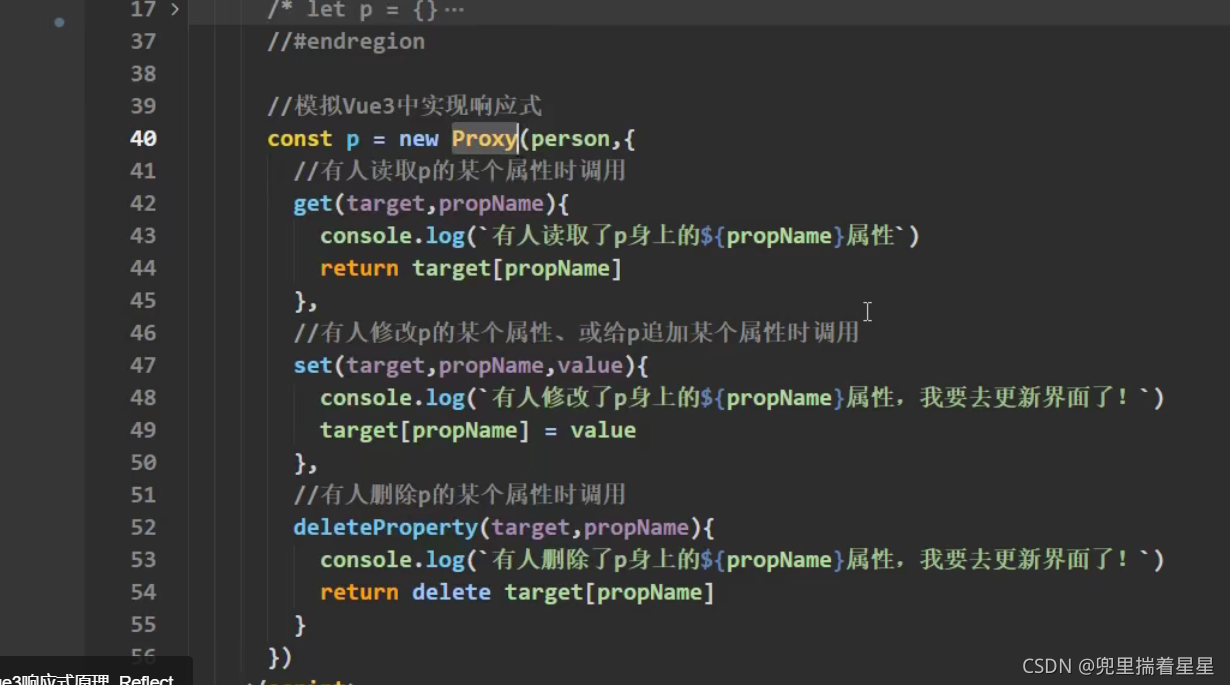The image size is (1230, 685).
Task: Click 'return target[propName]' on line 44
Action: 471,269
